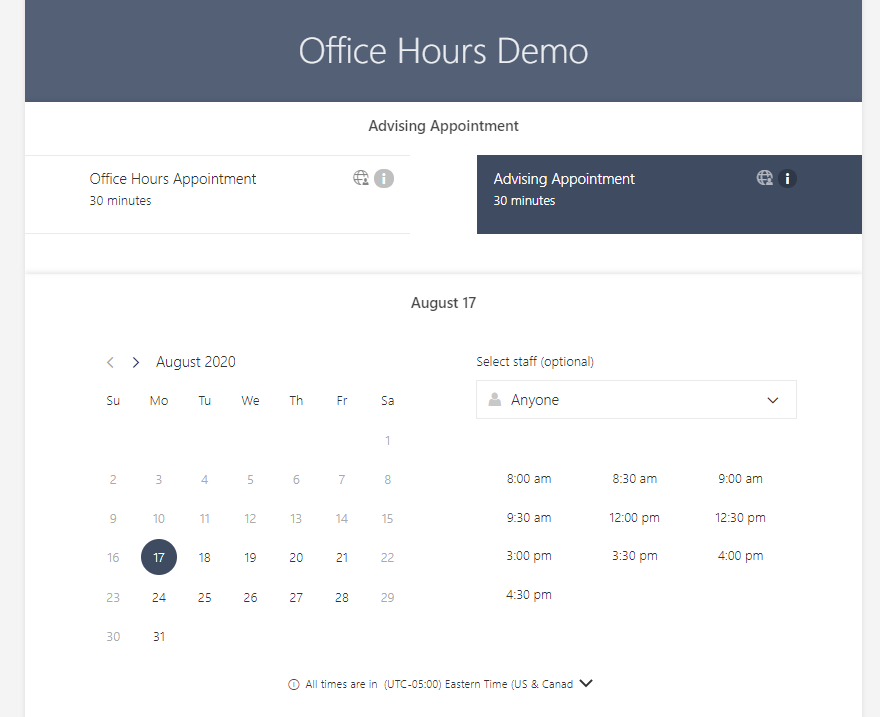
Task: Click the info icon for Advising Appointment
Action: pyautogui.click(x=787, y=178)
